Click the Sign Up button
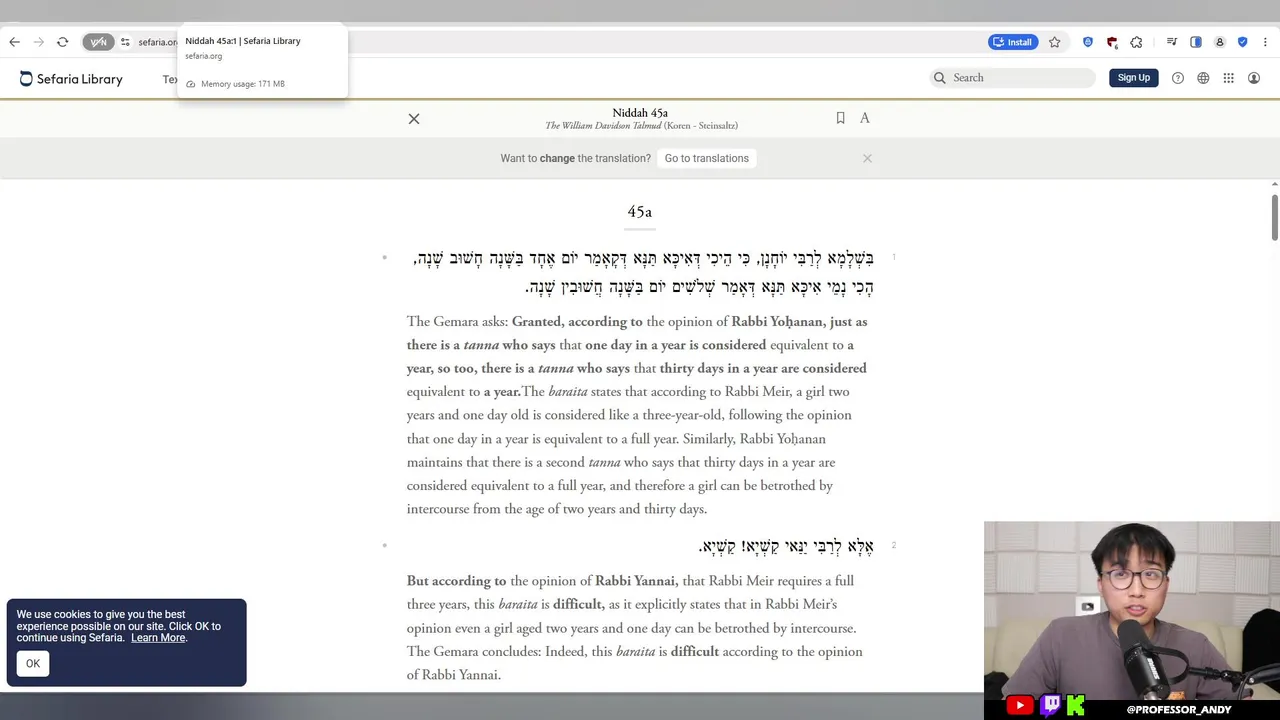This screenshot has width=1280, height=720. tap(1134, 78)
